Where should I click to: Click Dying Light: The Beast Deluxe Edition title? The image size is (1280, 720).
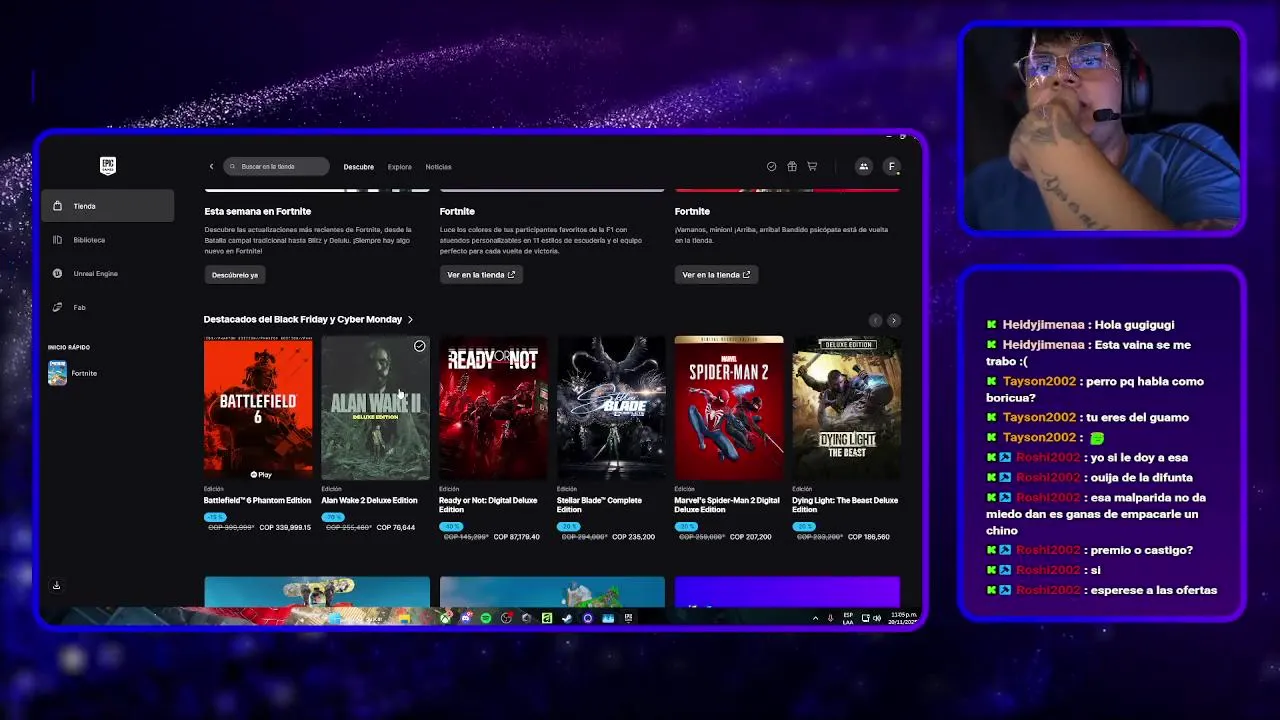(845, 505)
